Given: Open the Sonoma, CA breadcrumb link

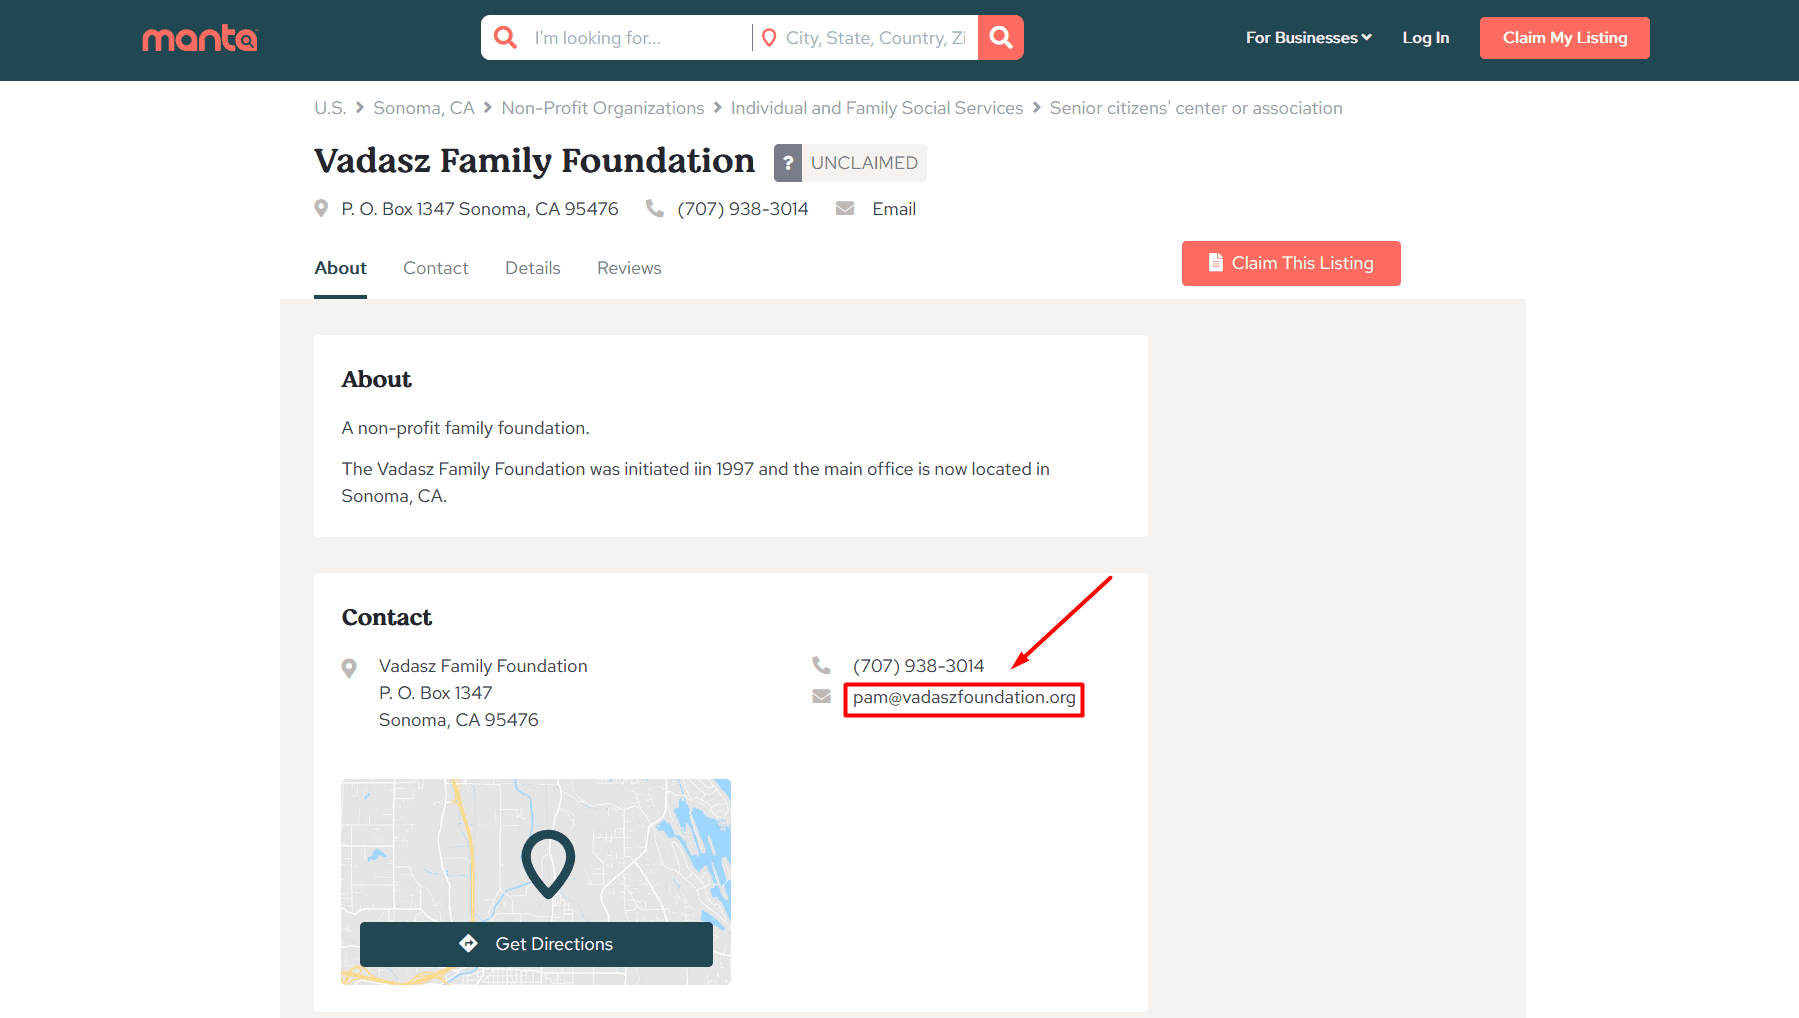Looking at the screenshot, I should (x=424, y=108).
